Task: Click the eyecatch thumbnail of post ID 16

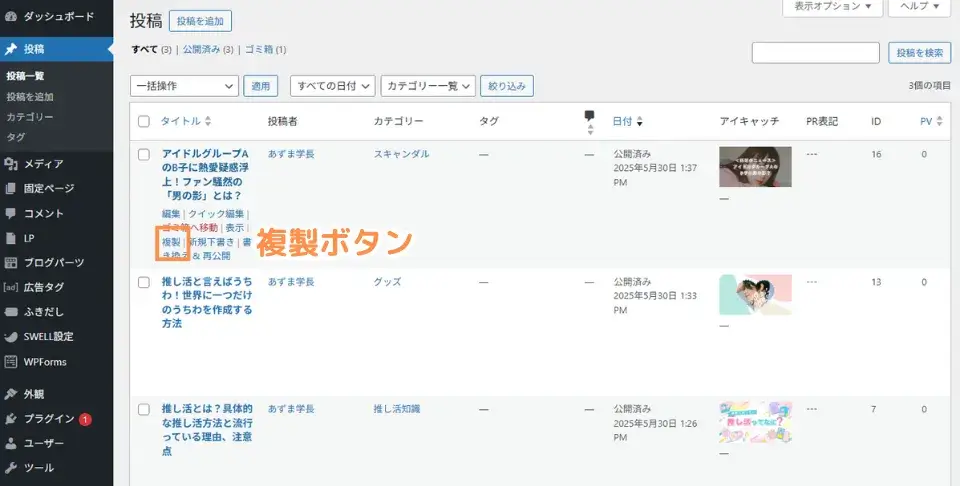Action: tap(756, 166)
